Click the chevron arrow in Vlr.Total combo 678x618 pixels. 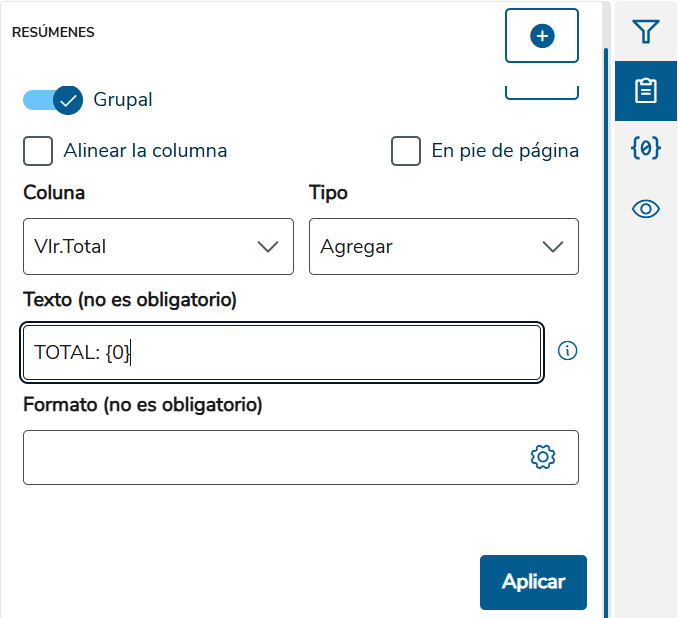click(268, 247)
